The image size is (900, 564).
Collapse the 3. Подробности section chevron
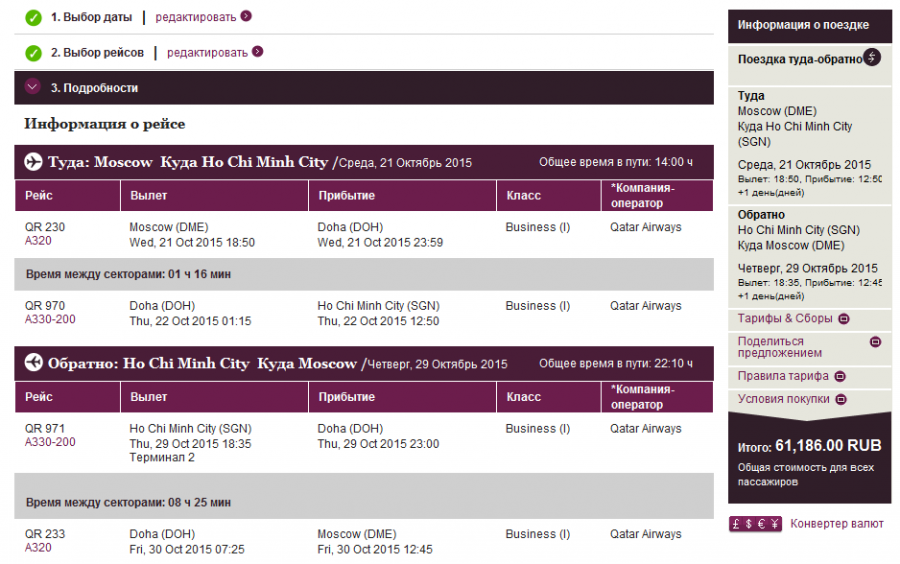click(33, 88)
